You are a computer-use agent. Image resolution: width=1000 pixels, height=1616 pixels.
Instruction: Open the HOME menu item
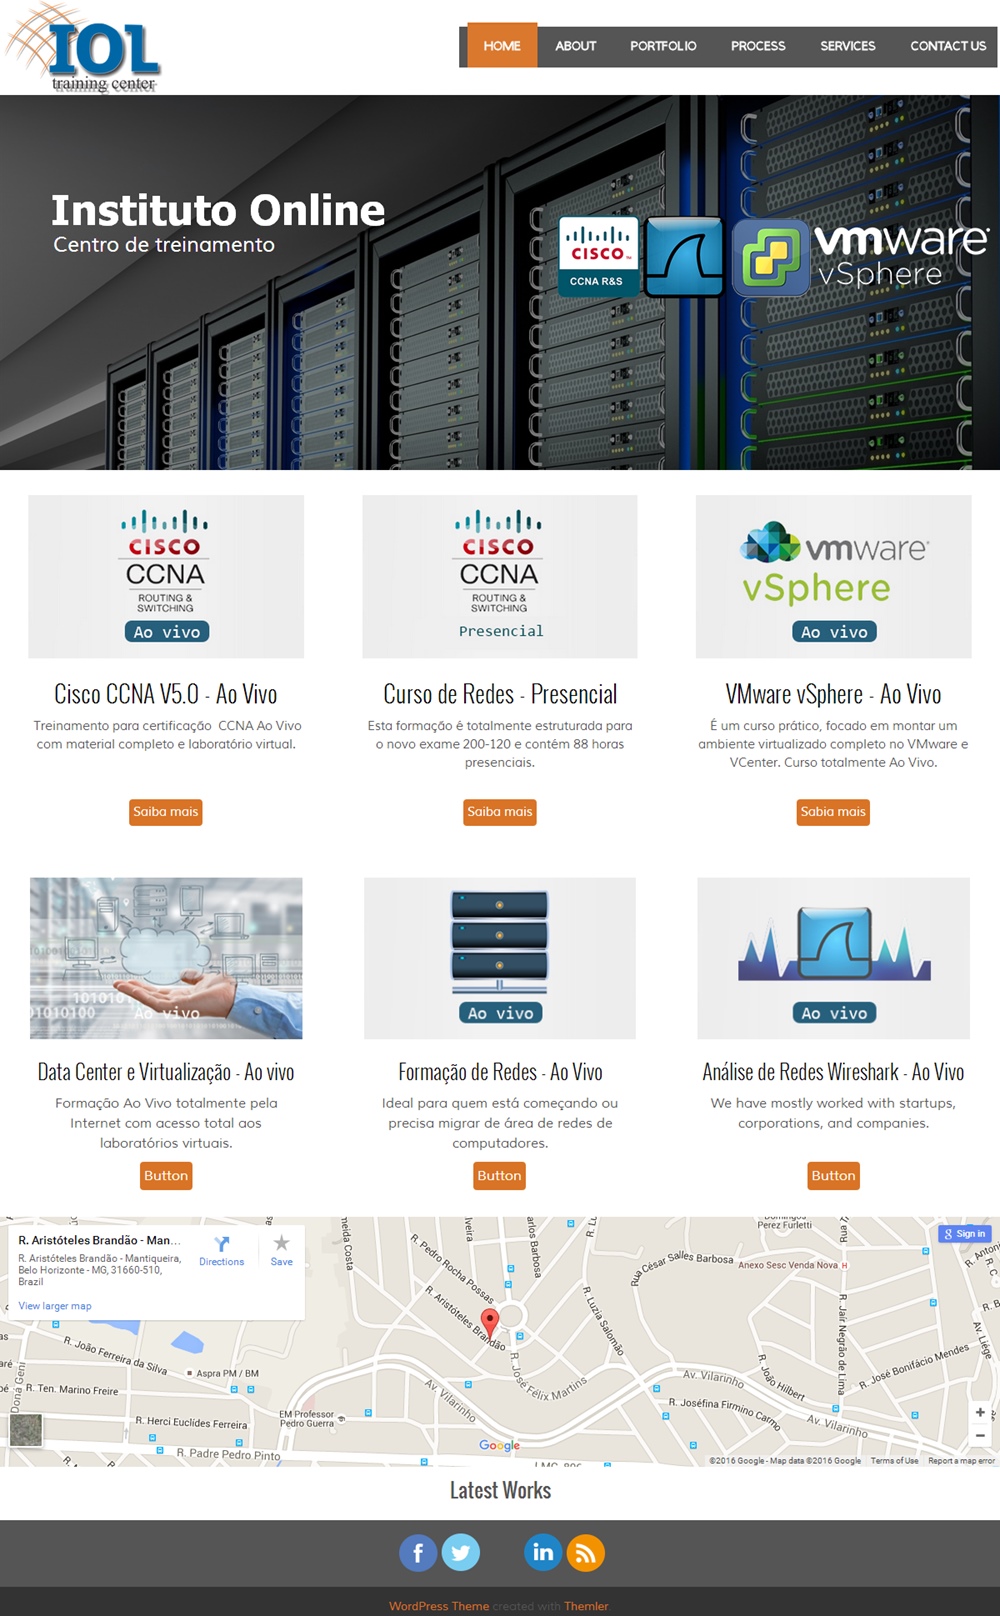[502, 46]
